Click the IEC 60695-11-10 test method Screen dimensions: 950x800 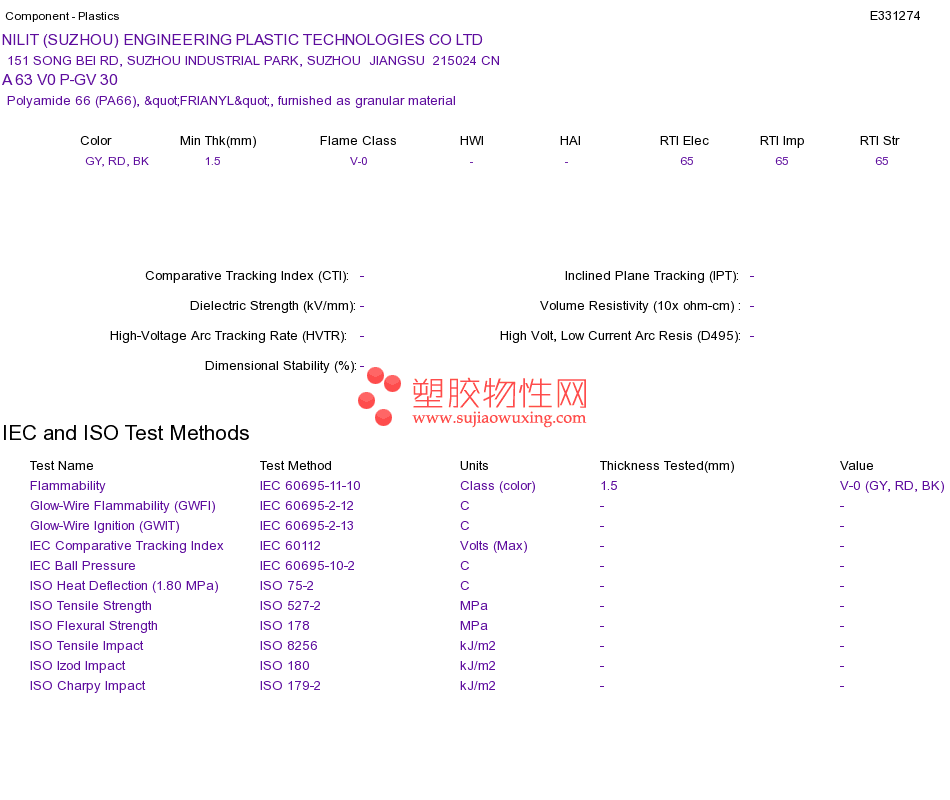pos(310,486)
